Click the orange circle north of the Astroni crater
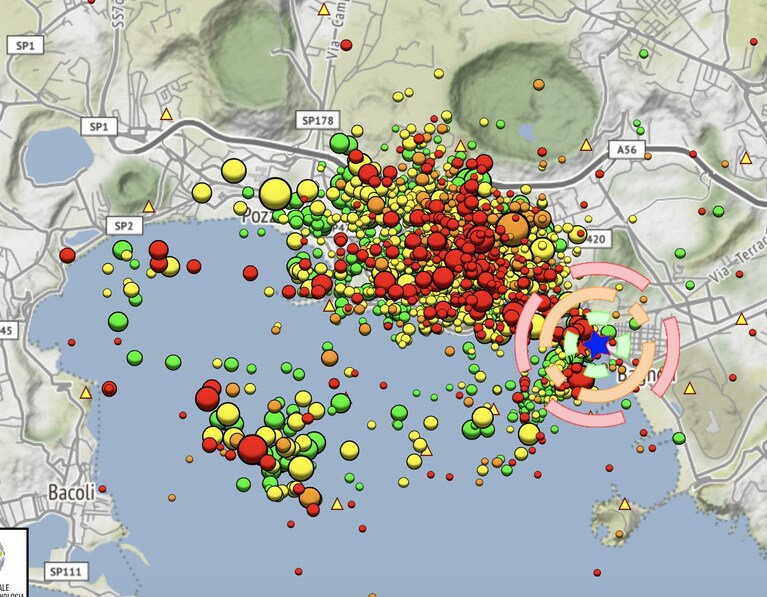Viewport: 767px width, 597px height. (539, 85)
